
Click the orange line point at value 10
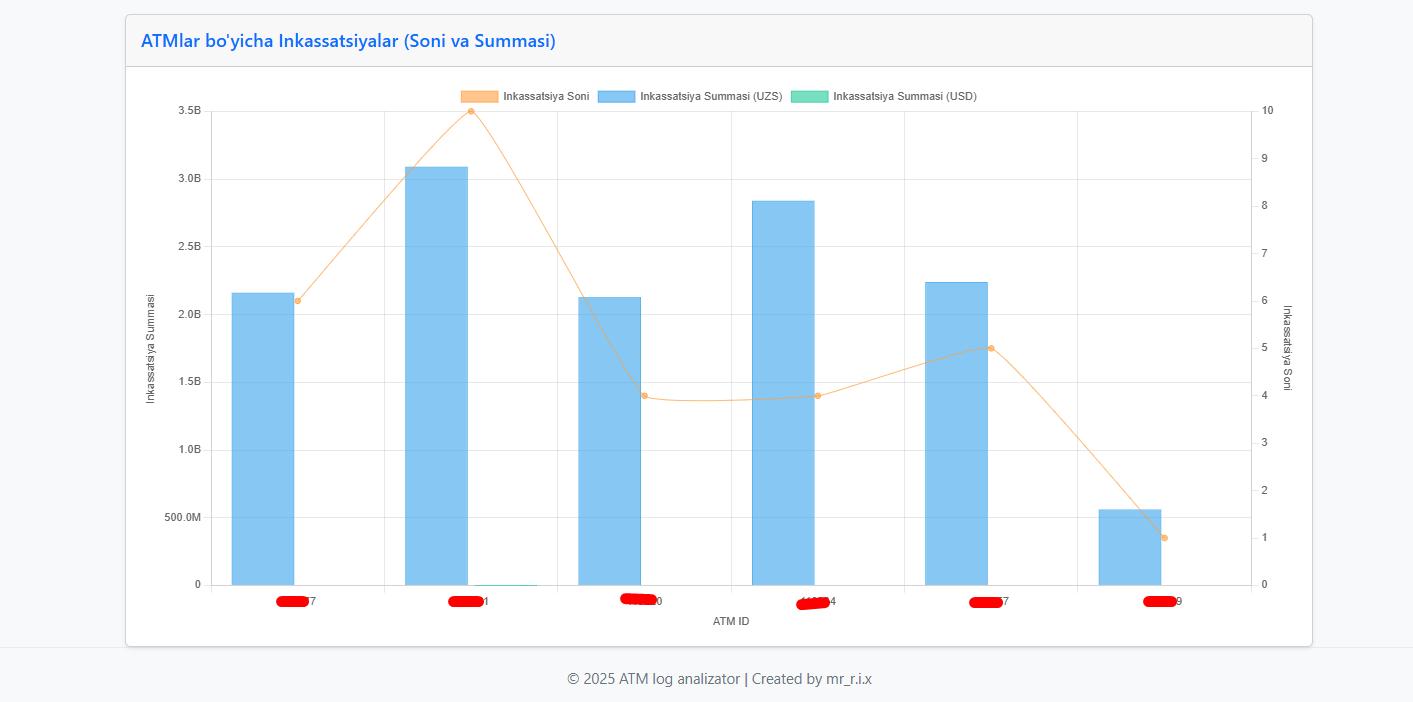tap(471, 111)
